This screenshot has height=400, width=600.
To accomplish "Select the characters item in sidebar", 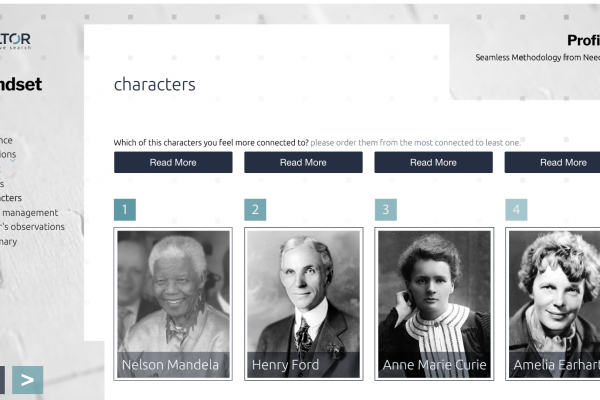I will coord(11,198).
